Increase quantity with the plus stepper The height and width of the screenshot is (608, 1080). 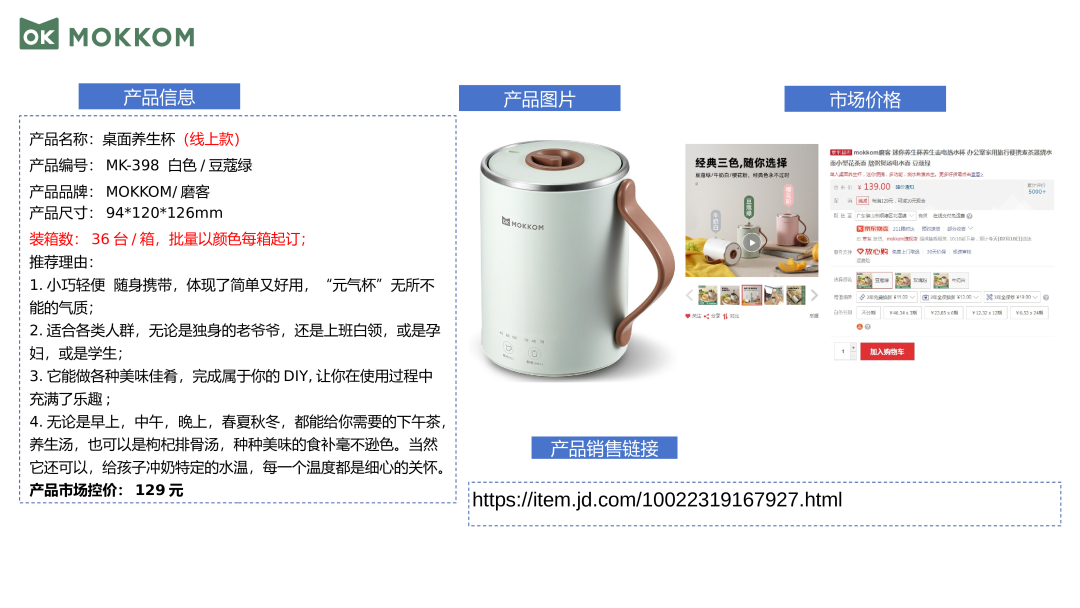(x=853, y=348)
